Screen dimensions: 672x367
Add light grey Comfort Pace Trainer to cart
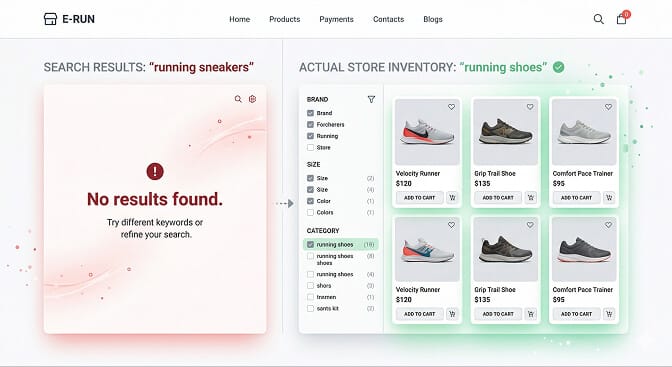(x=576, y=198)
